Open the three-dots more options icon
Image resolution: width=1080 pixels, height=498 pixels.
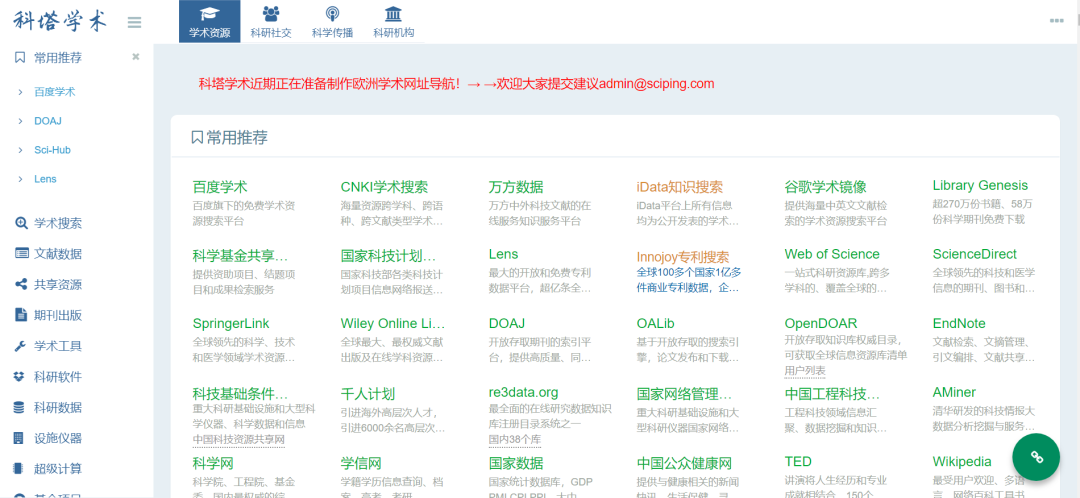point(1057,21)
